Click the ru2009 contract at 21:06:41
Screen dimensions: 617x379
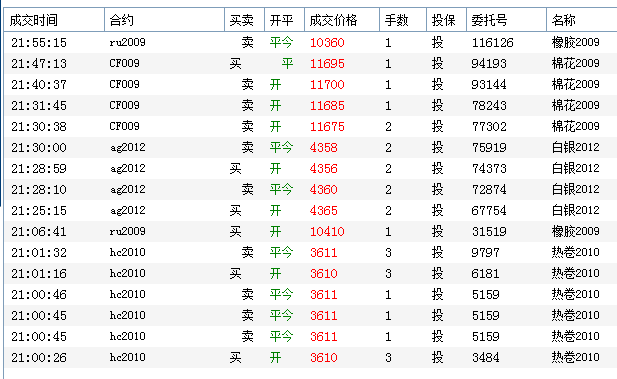tap(127, 231)
